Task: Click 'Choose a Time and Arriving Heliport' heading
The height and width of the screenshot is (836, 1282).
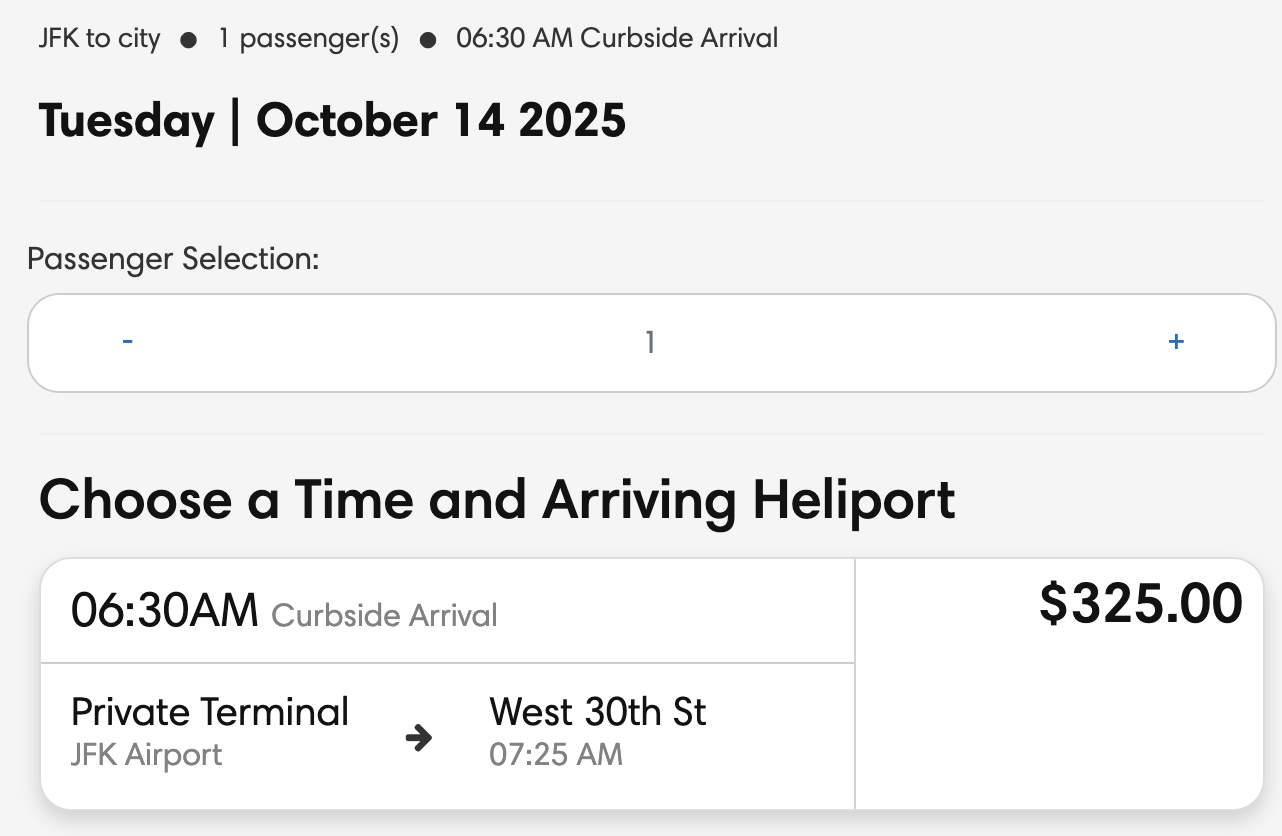Action: (x=497, y=500)
